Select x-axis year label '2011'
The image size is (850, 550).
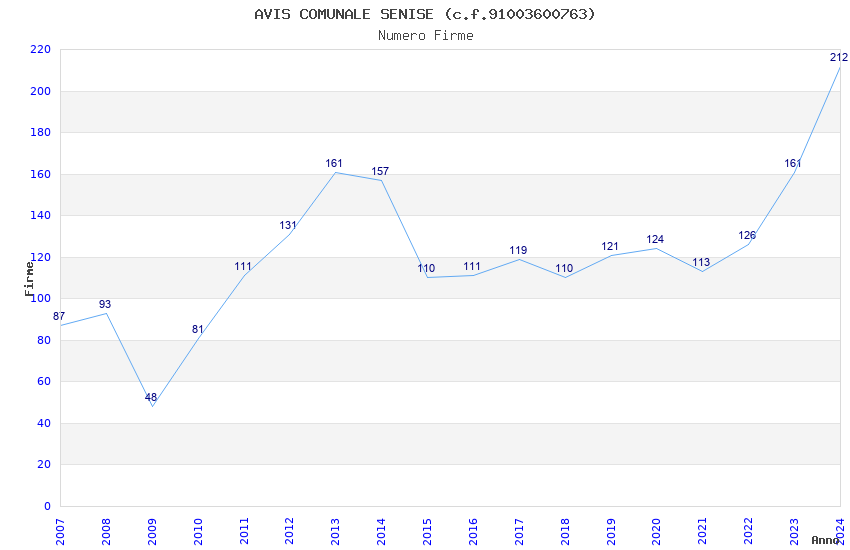tap(244, 532)
